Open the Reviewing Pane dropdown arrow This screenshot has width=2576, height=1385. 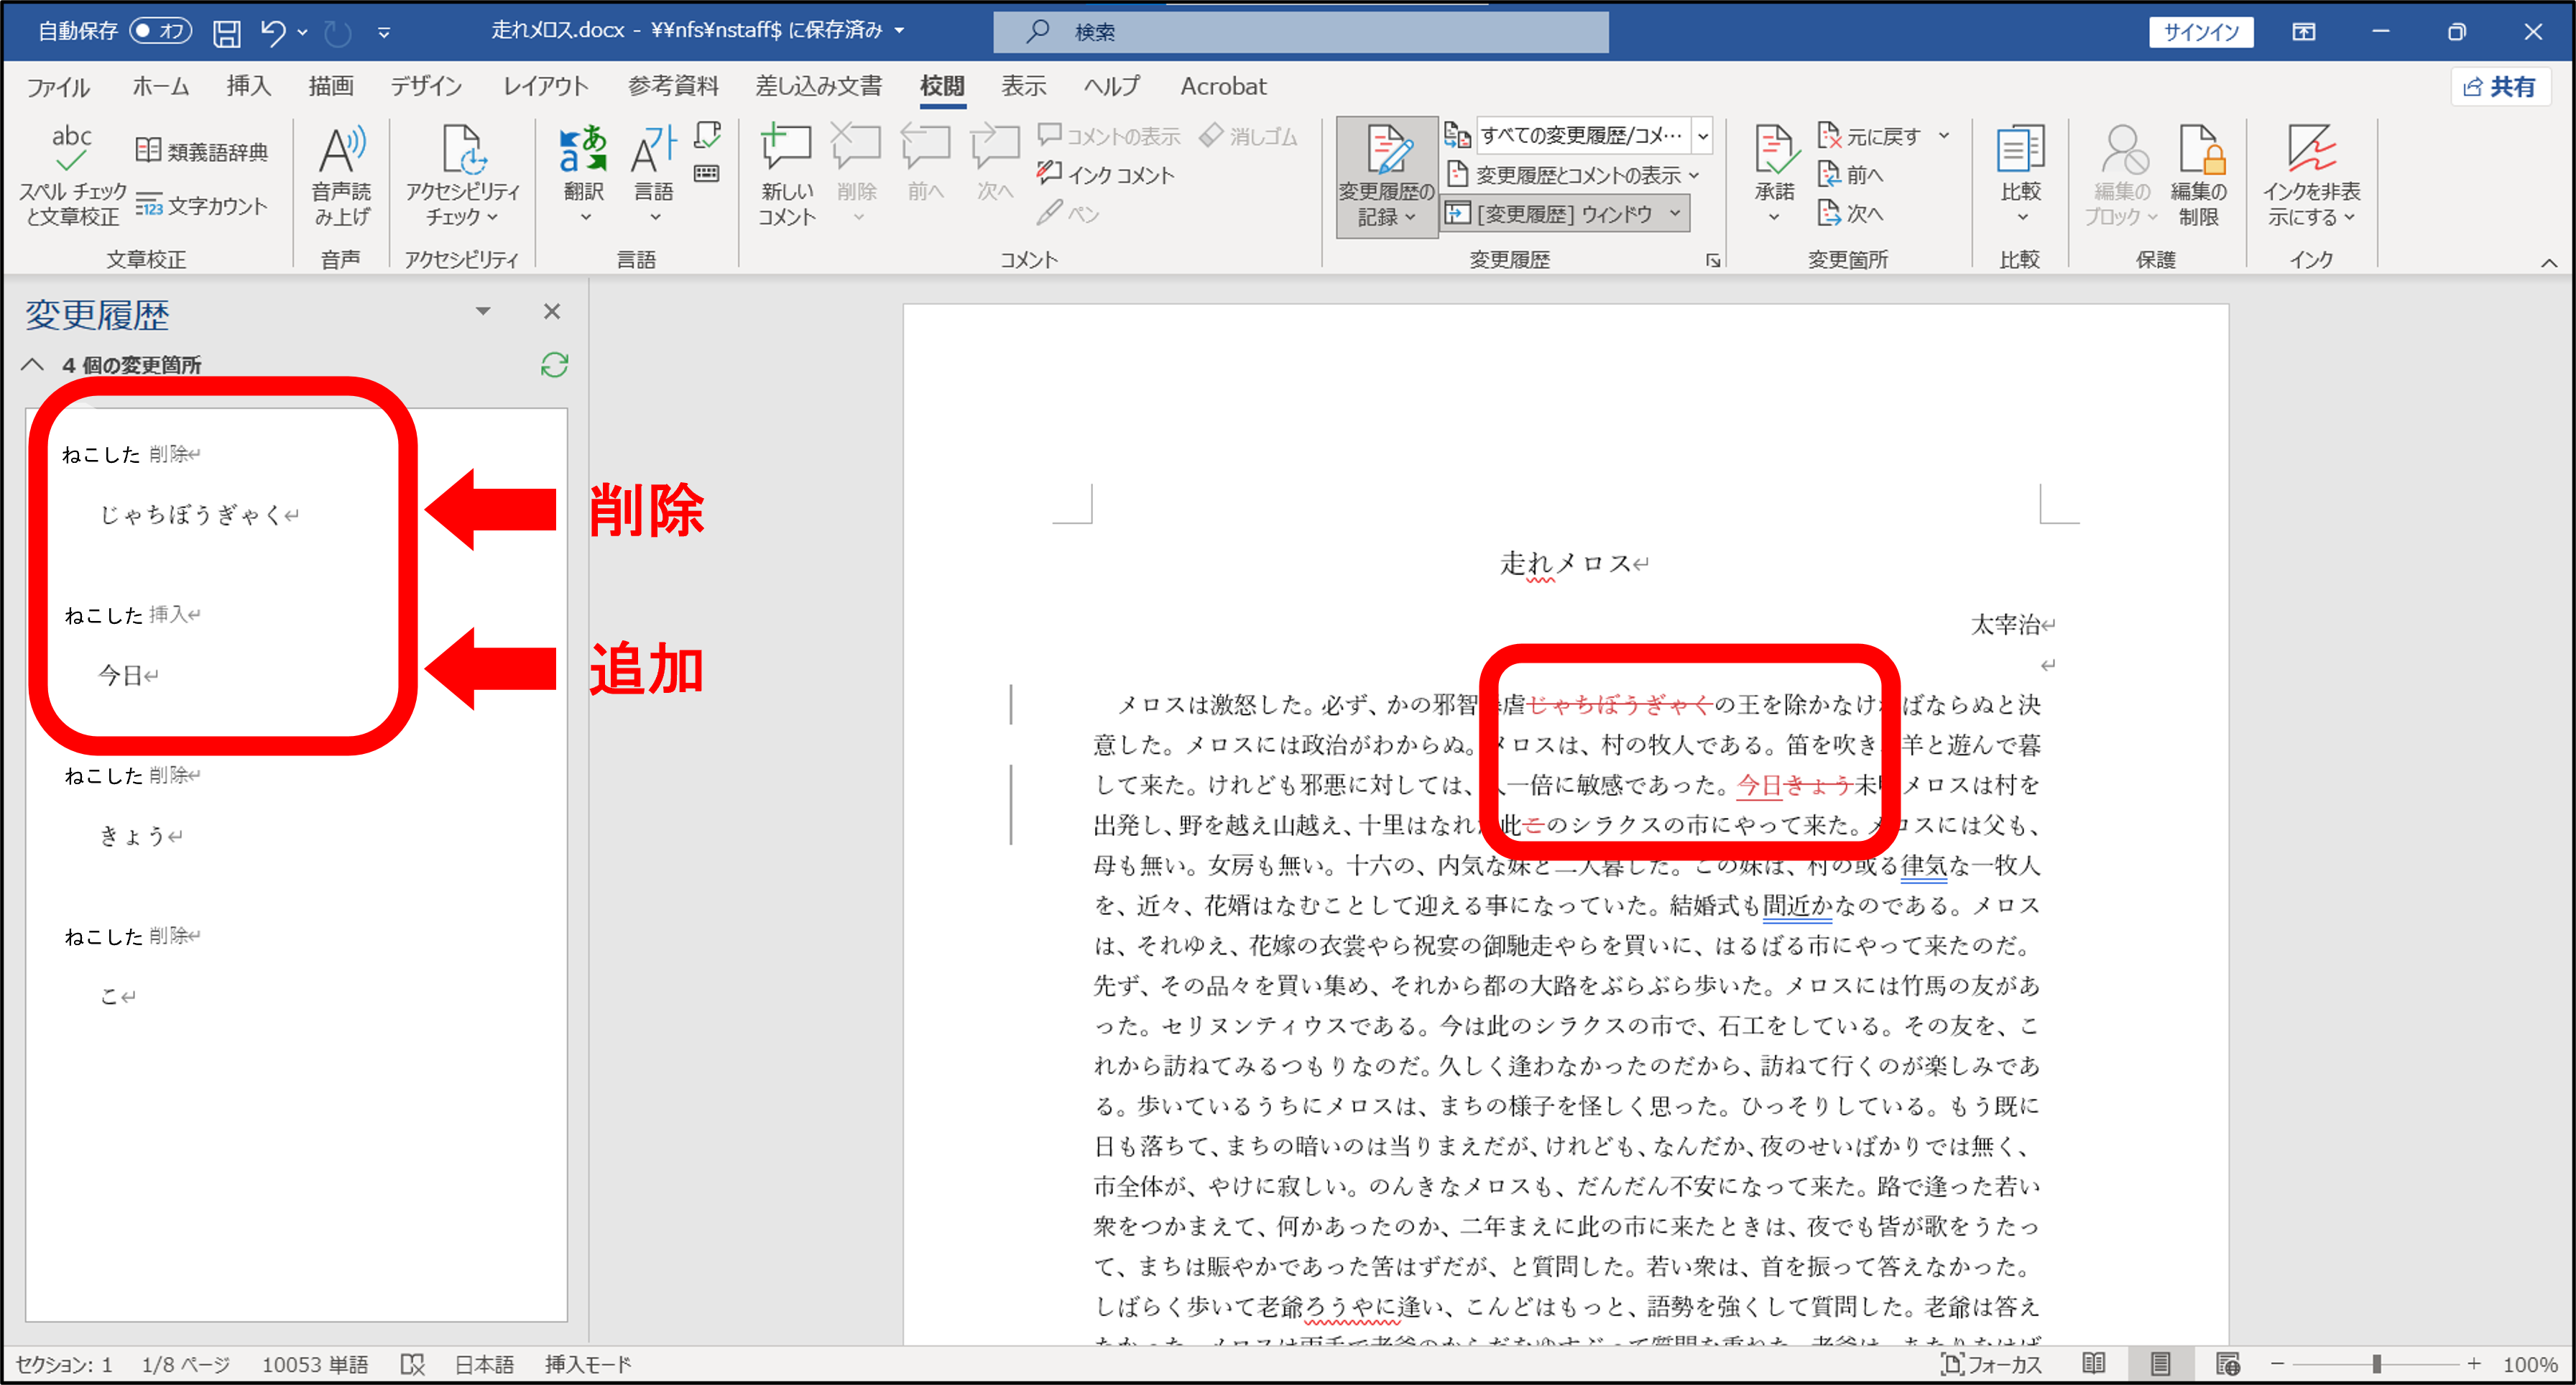coord(1675,213)
